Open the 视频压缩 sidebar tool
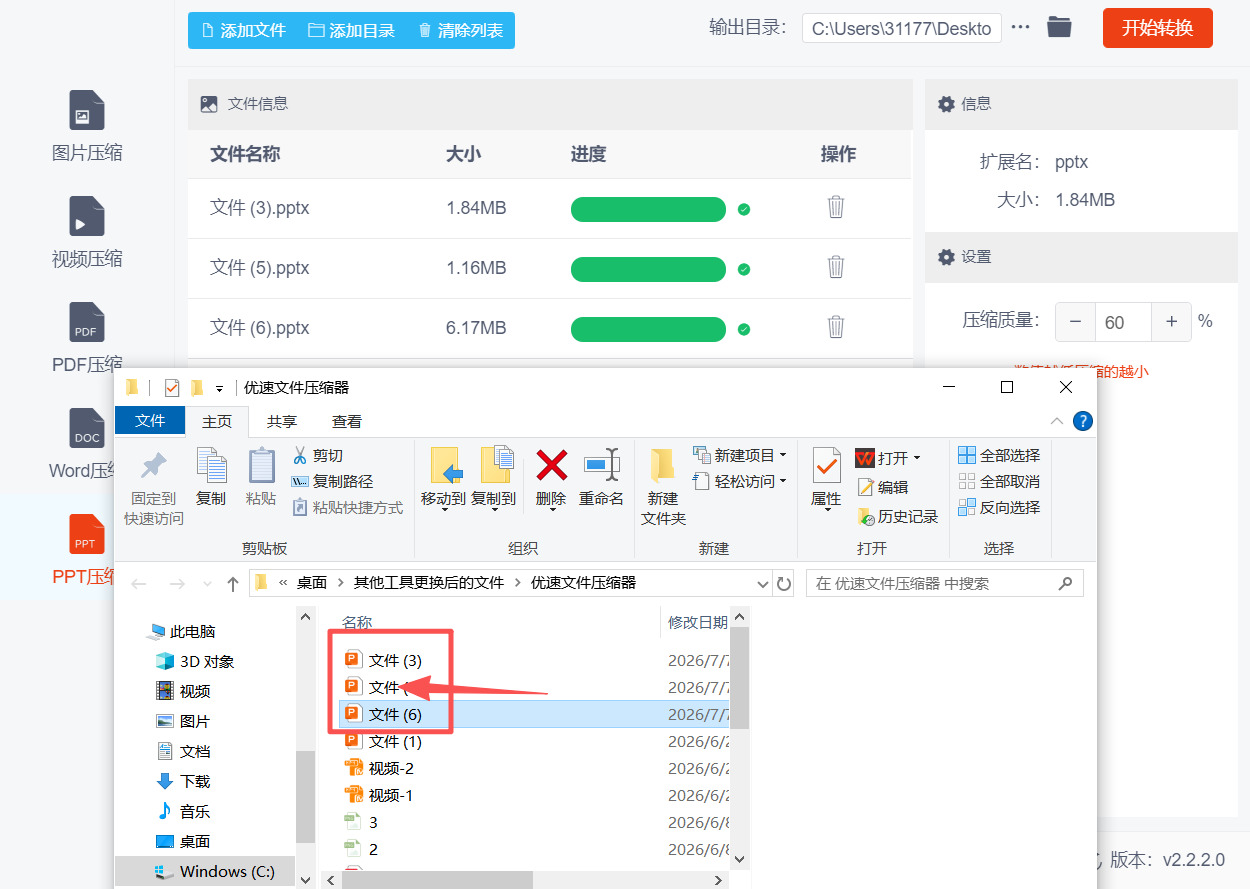This screenshot has height=889, width=1250. tap(87, 233)
